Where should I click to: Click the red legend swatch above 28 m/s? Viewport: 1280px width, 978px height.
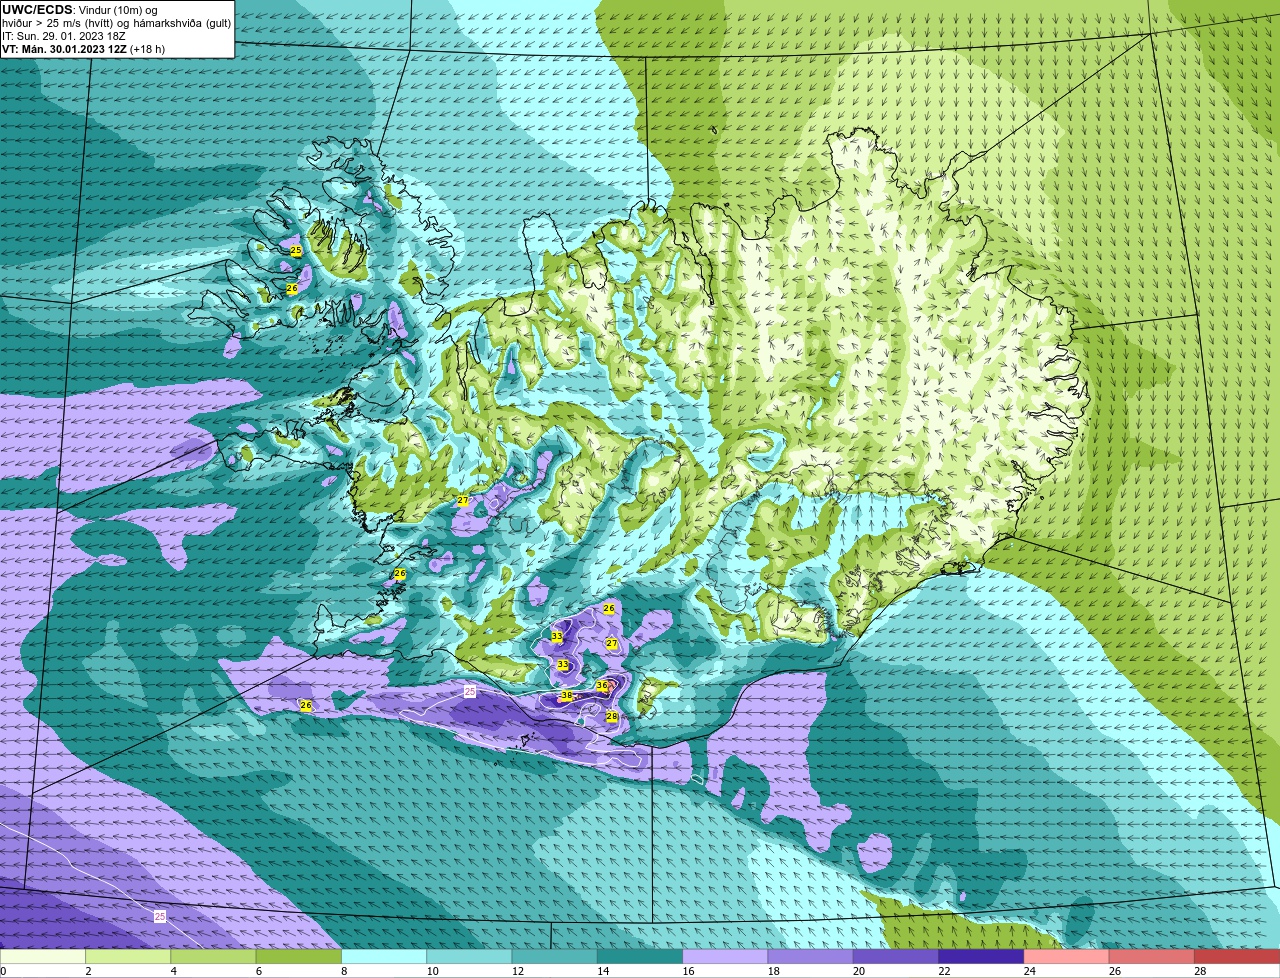click(1237, 957)
